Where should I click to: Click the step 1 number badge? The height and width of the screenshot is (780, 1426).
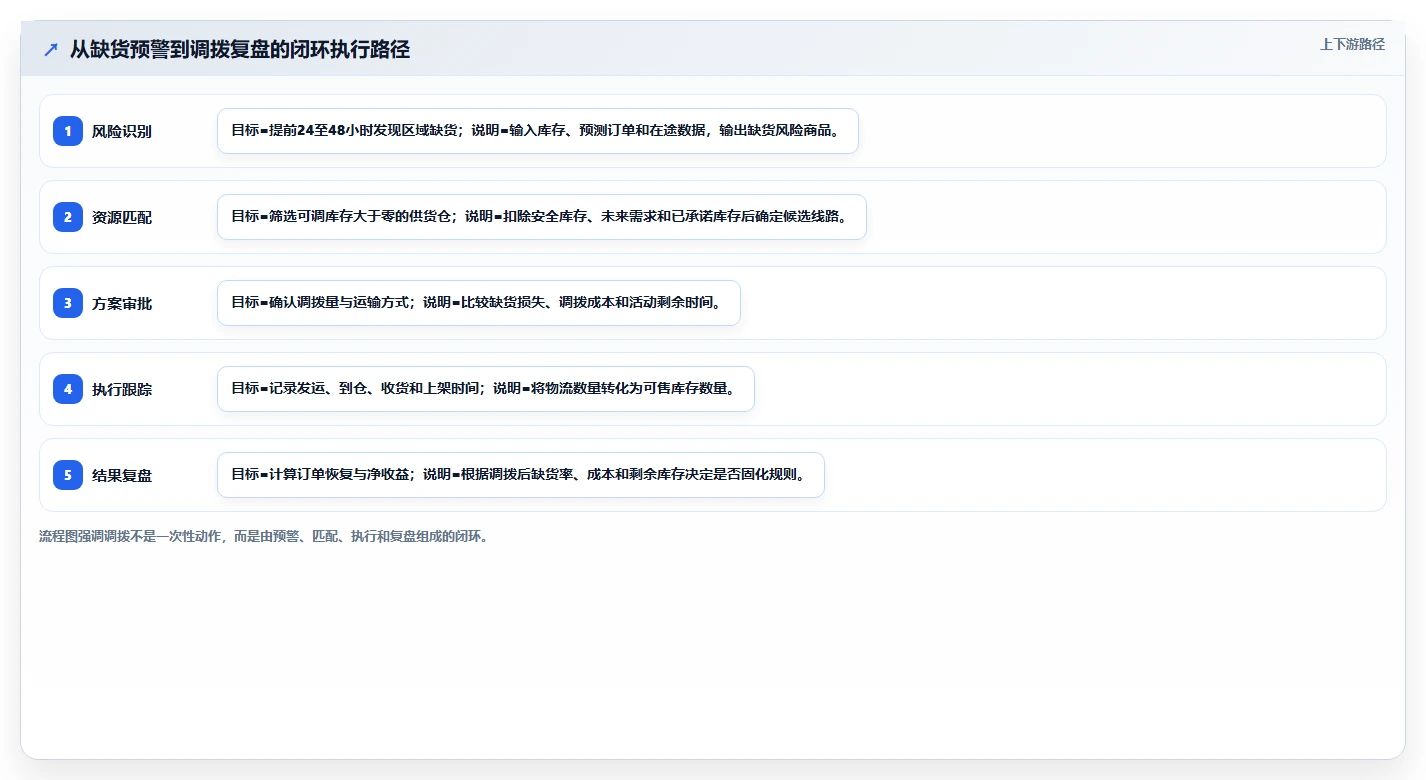pos(68,131)
